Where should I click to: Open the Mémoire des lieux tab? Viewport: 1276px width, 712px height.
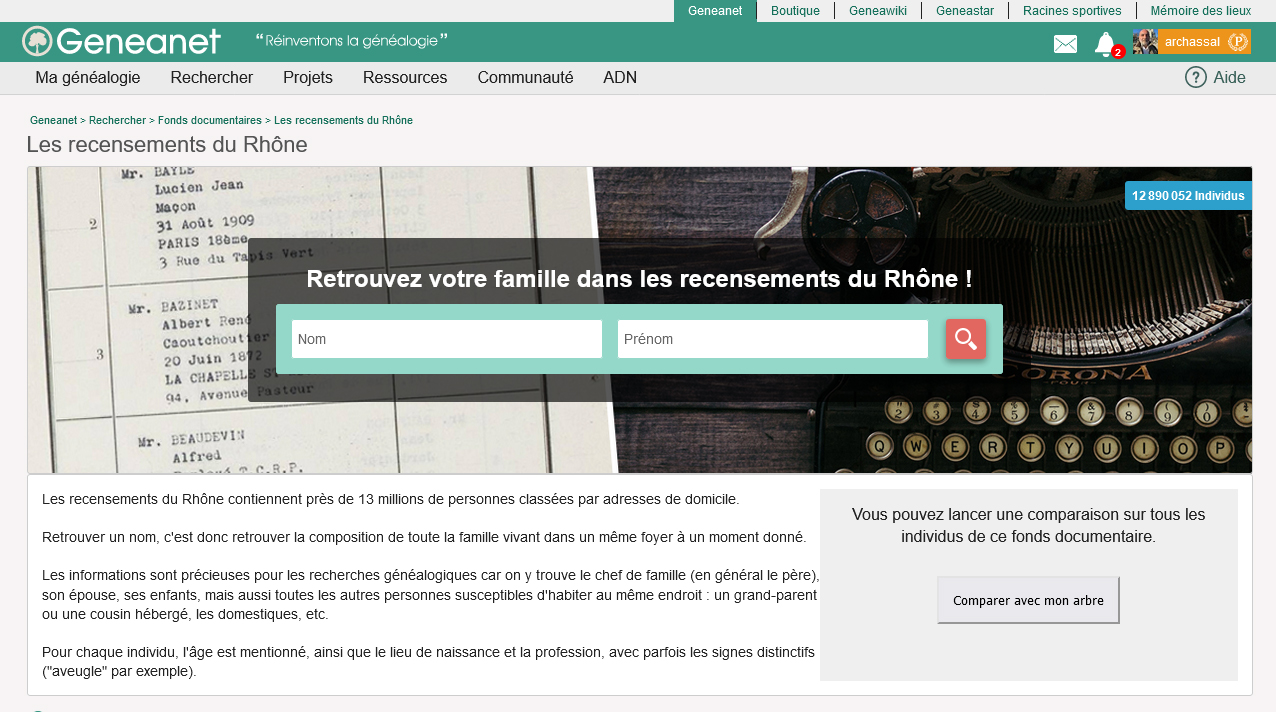1199,11
